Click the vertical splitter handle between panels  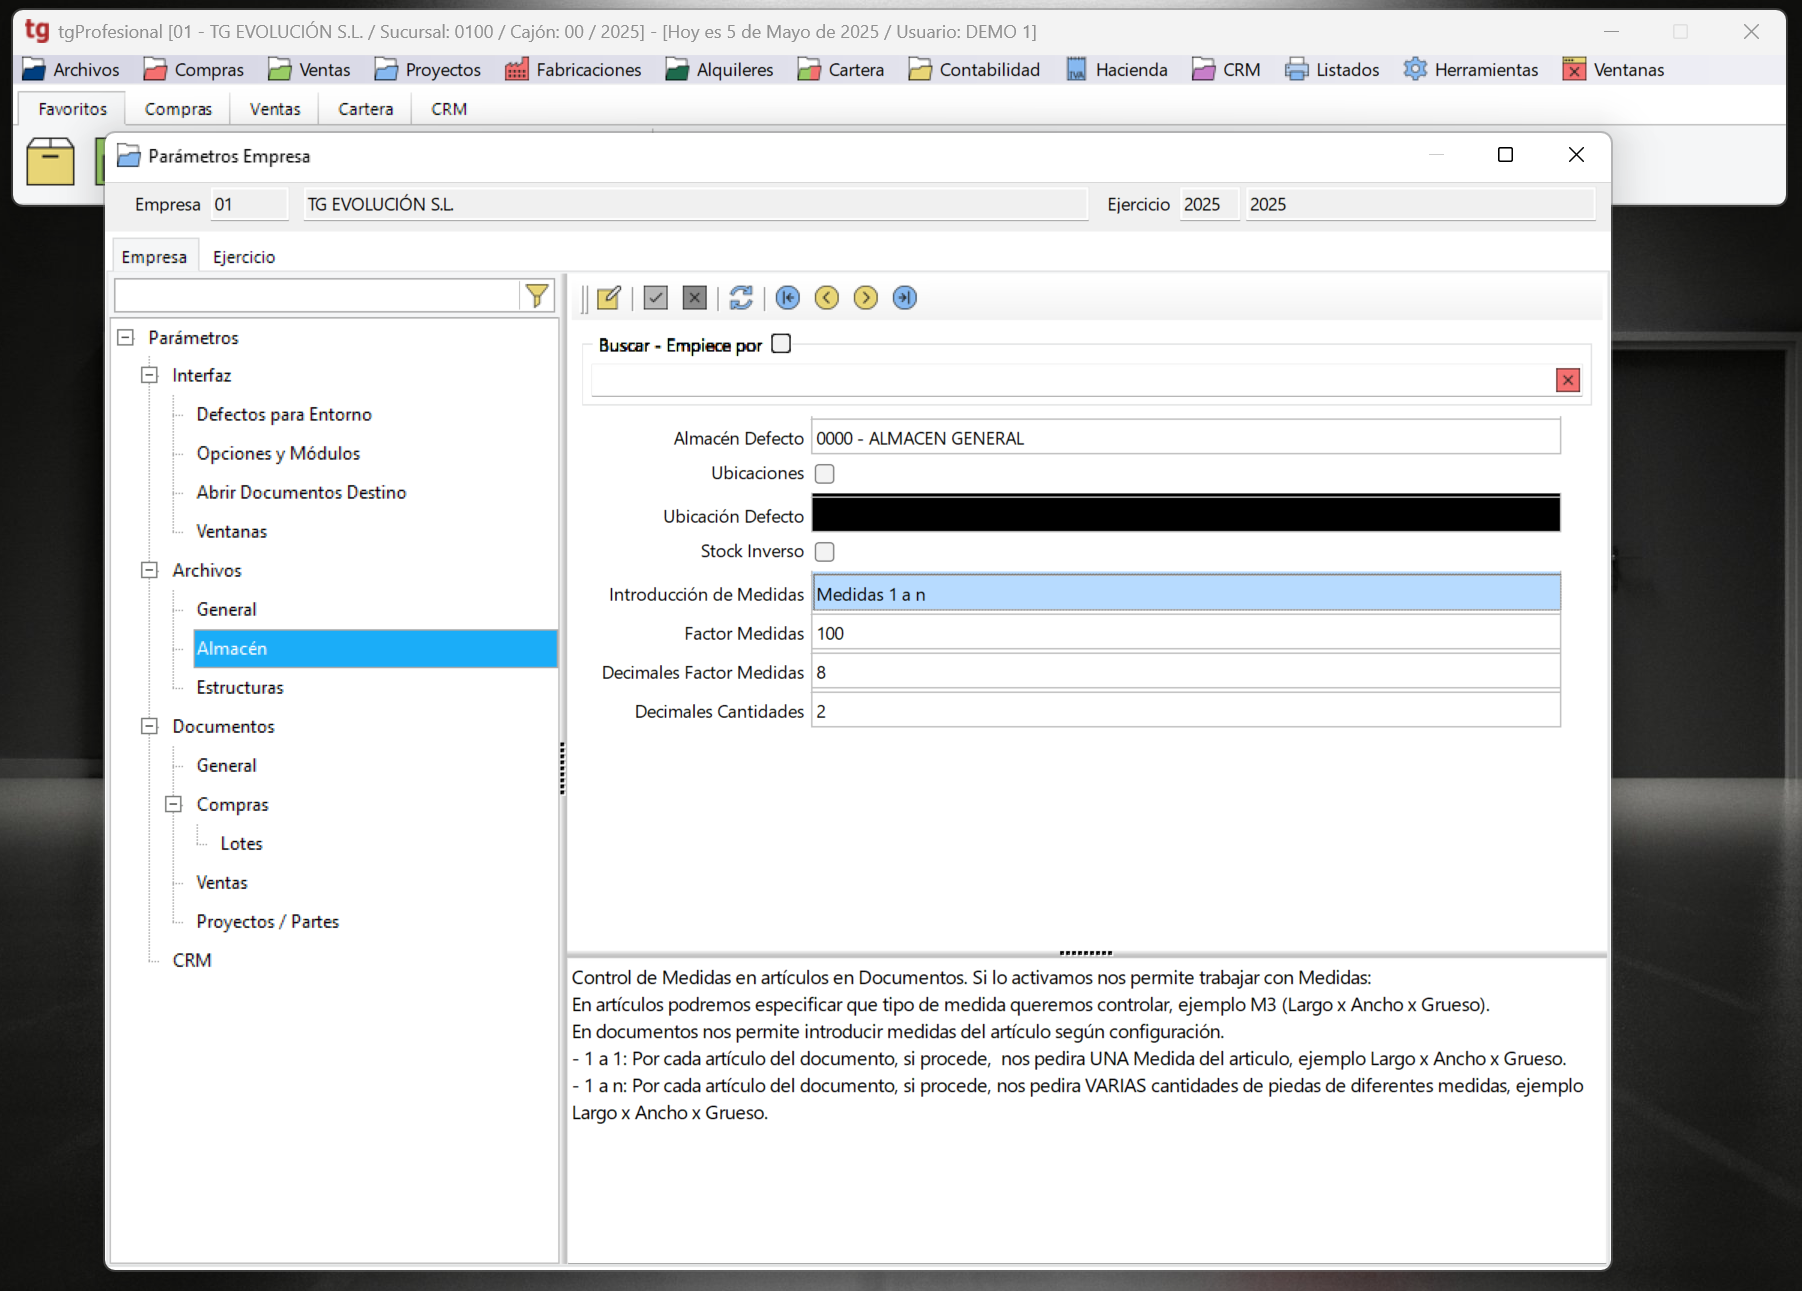click(563, 768)
